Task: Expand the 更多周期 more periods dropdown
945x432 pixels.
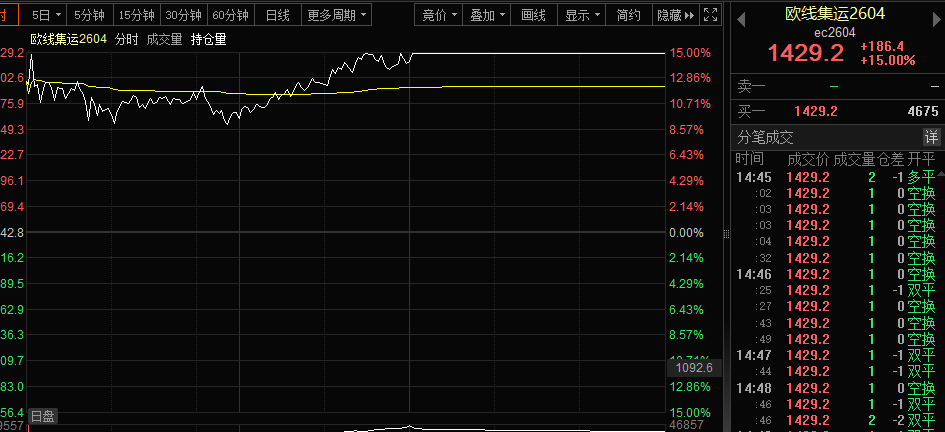Action: [x=336, y=15]
